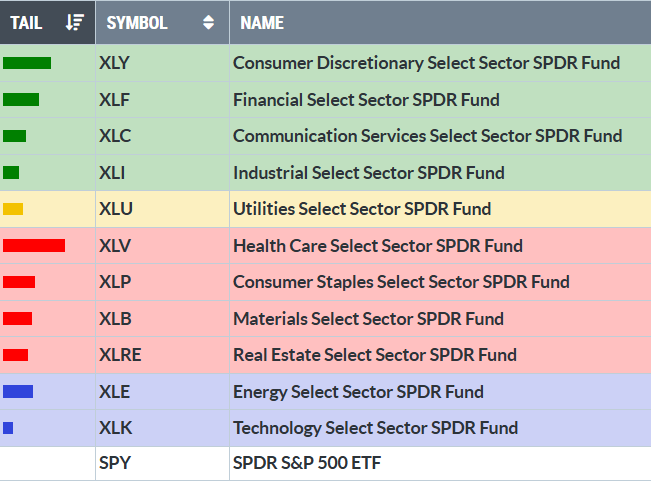Sort table by the TAIL column icon
This screenshot has width=651, height=484.
[75, 22]
